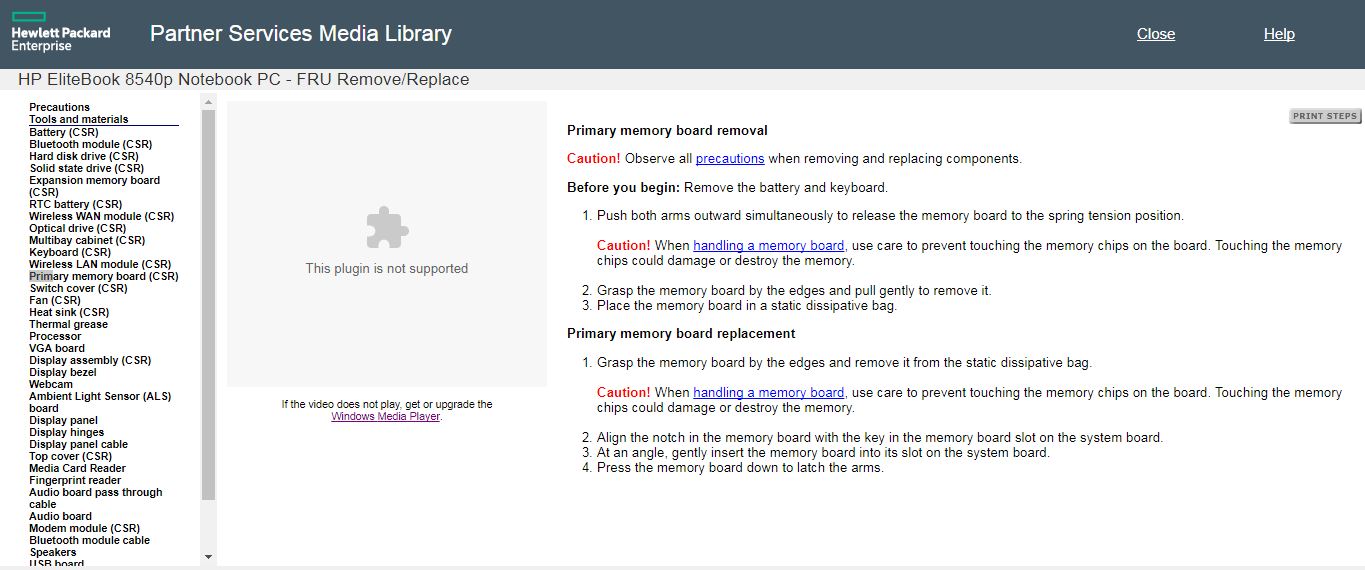Open Display bezel procedure

tap(62, 372)
